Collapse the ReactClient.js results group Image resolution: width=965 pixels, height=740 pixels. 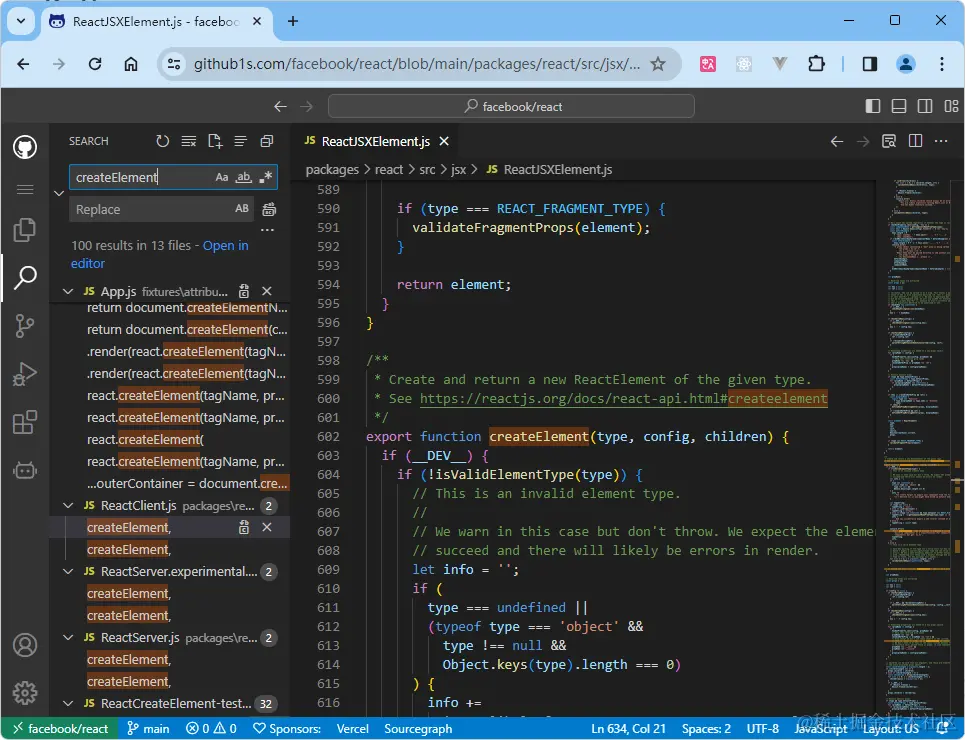(68, 505)
